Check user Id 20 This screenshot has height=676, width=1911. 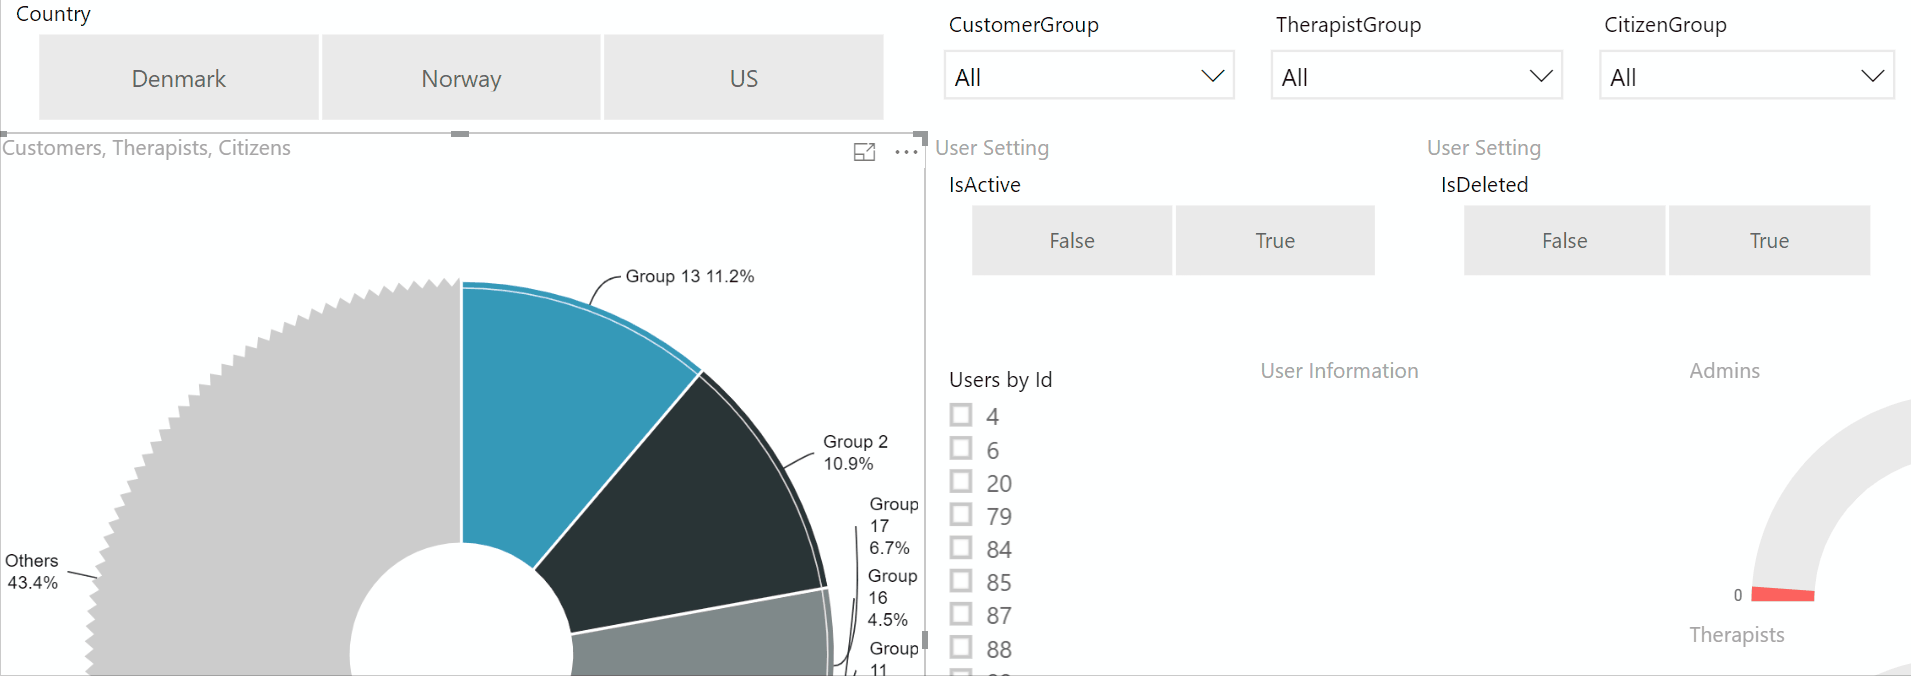[961, 482]
